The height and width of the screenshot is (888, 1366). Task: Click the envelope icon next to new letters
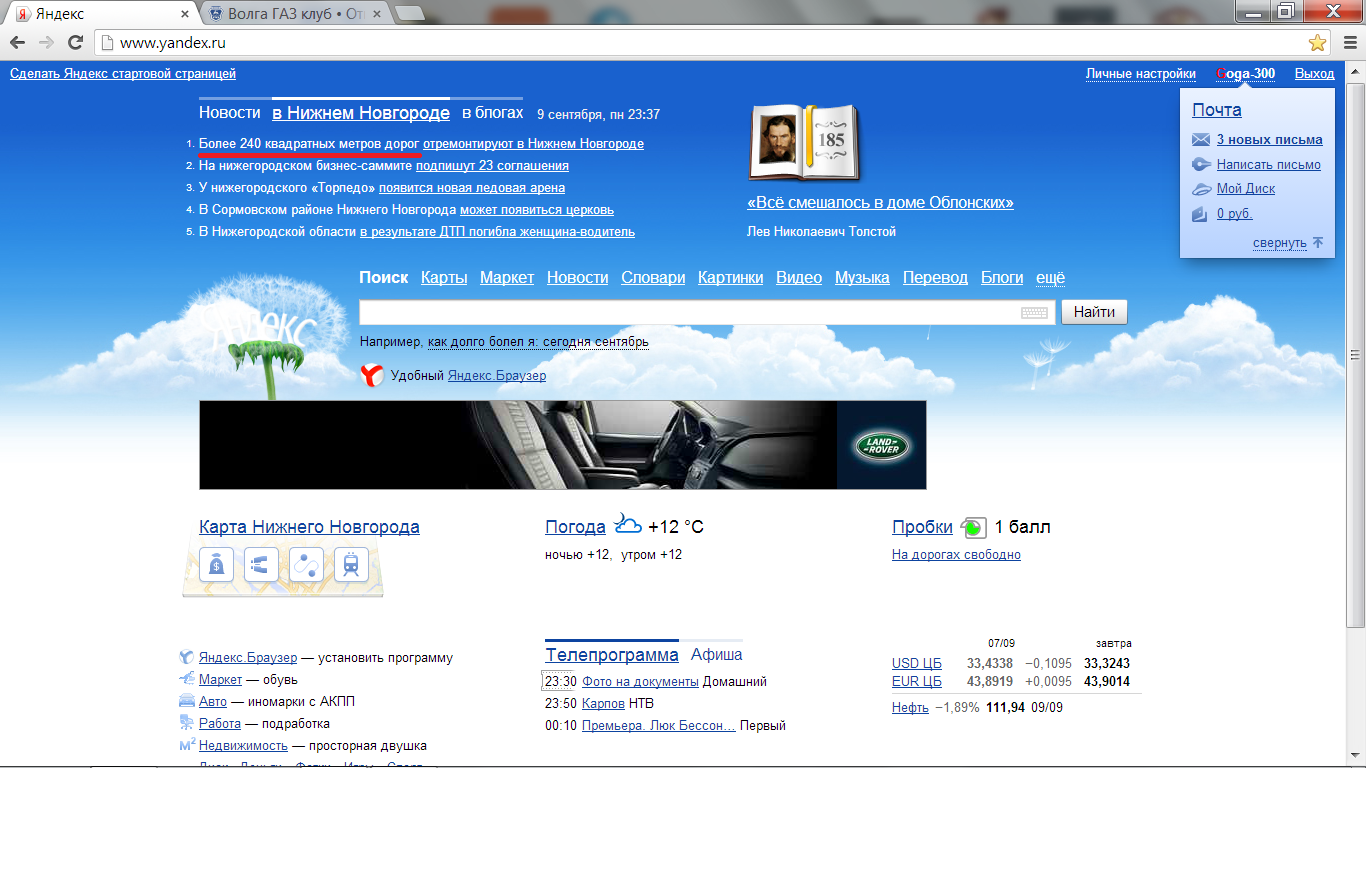click(1201, 140)
